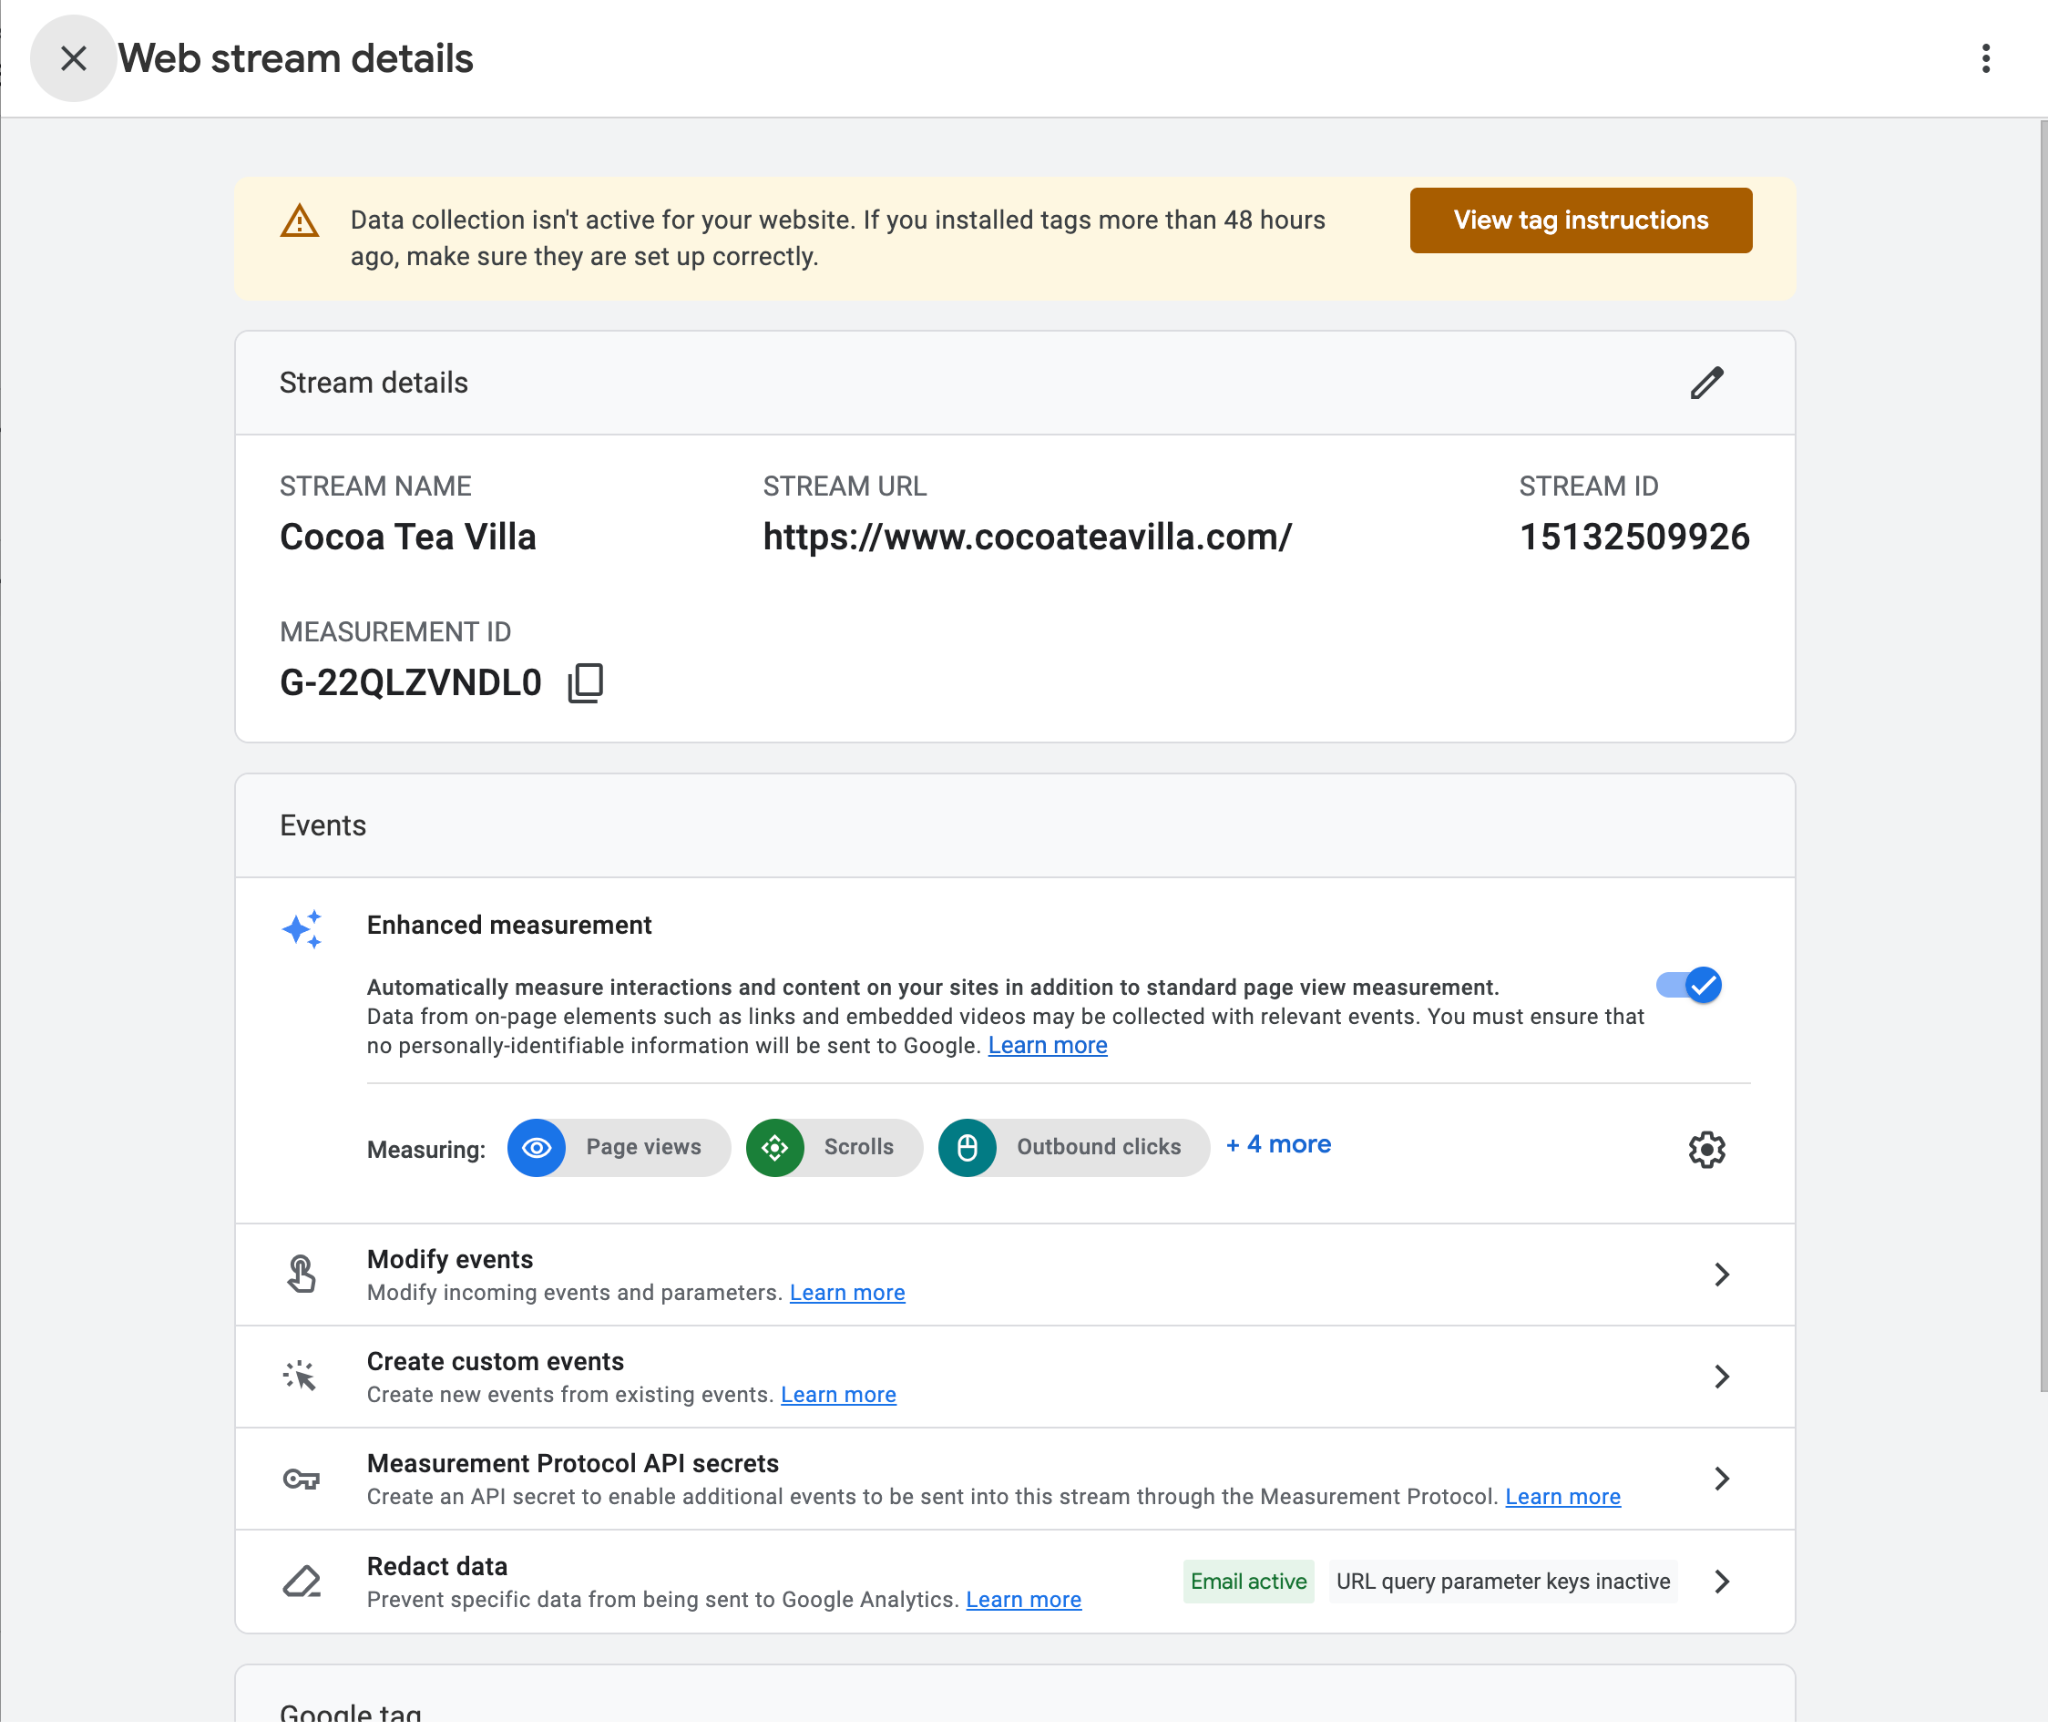Screen dimensions: 2048x1722
Task: Select the stream ID 15132509926
Action: point(1635,537)
